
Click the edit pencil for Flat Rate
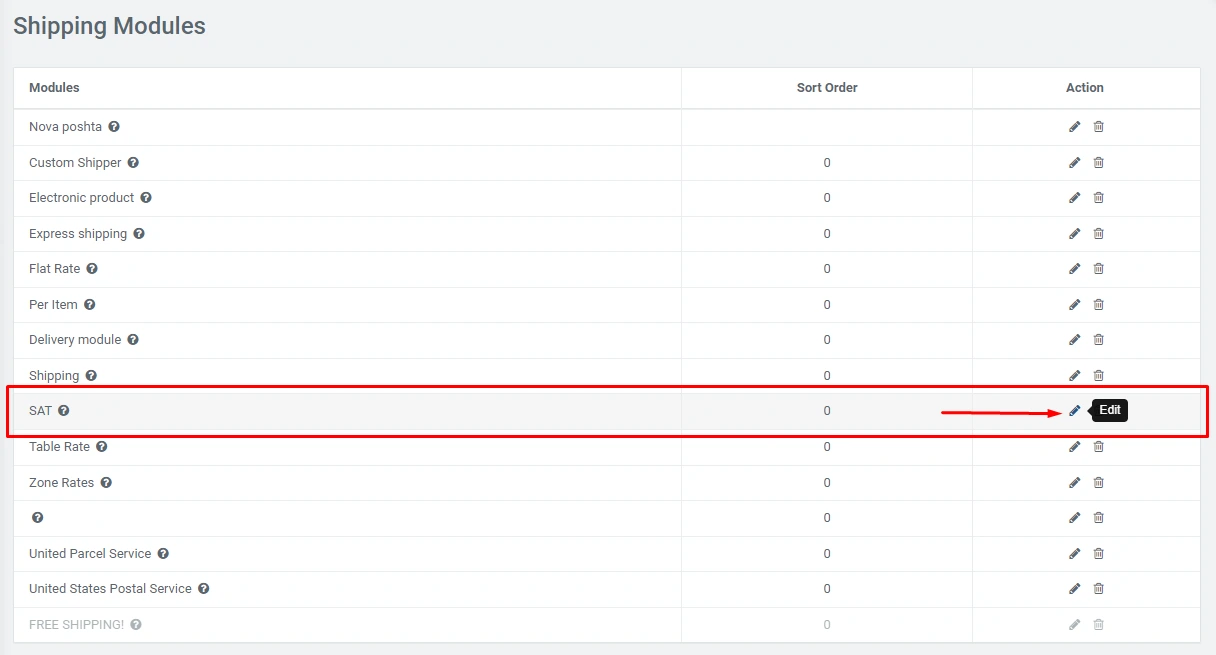tap(1075, 269)
